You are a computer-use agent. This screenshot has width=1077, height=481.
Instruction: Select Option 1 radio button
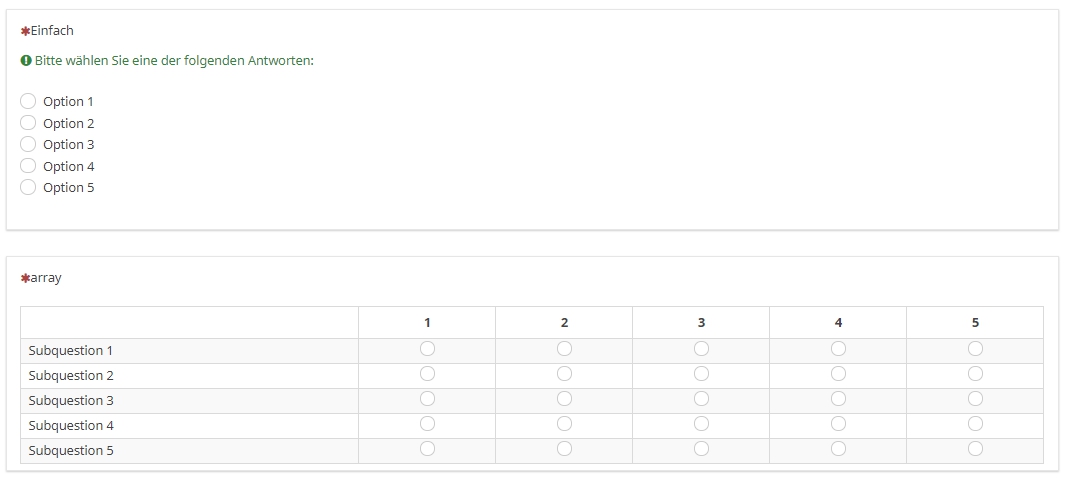click(x=28, y=101)
